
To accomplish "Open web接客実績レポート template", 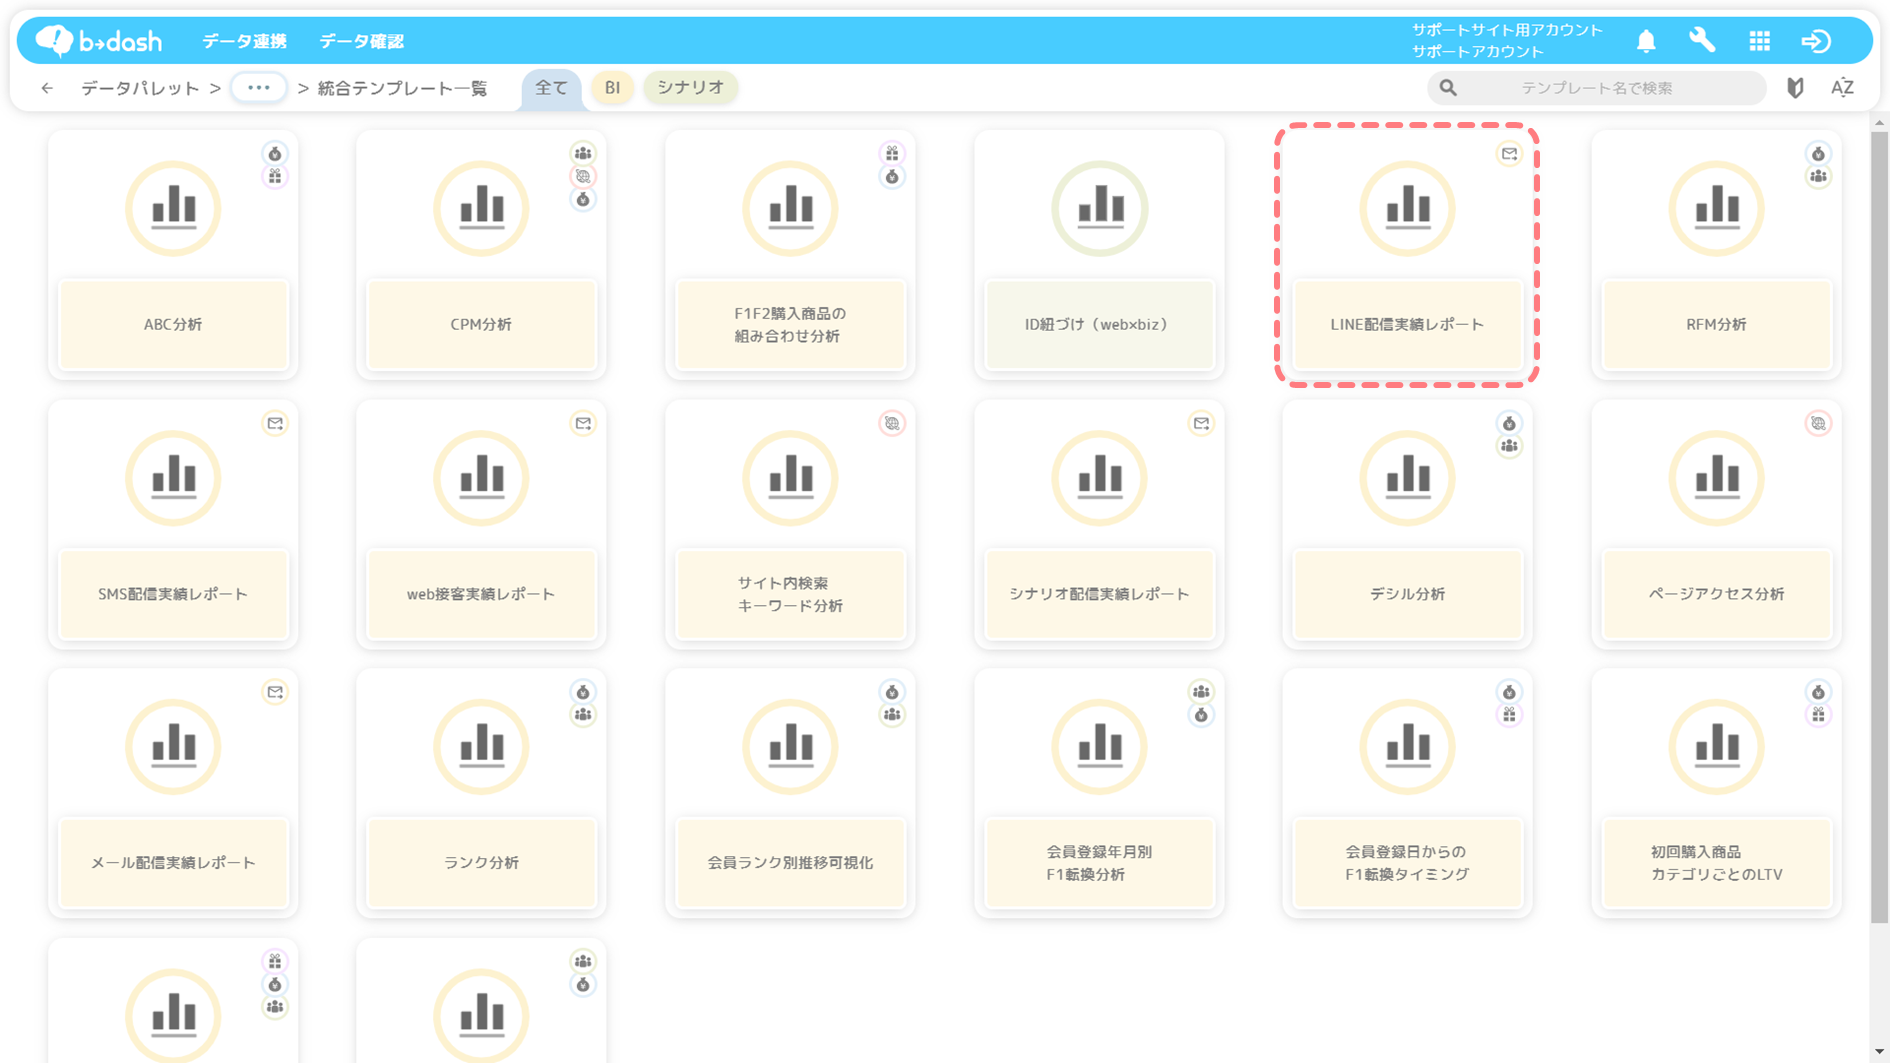I will 481,594.
